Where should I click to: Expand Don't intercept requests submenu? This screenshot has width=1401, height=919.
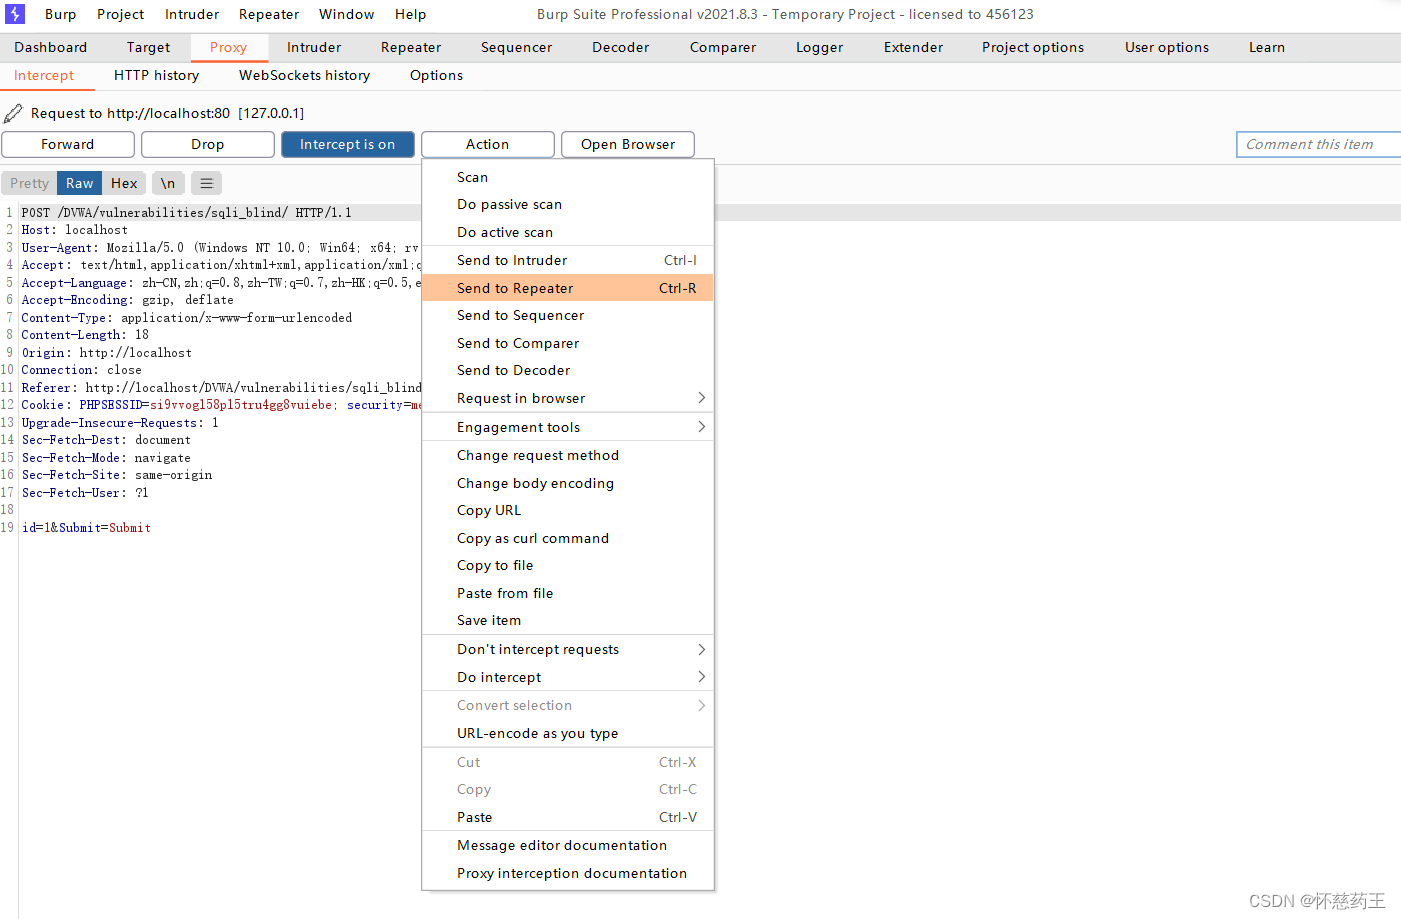point(568,649)
